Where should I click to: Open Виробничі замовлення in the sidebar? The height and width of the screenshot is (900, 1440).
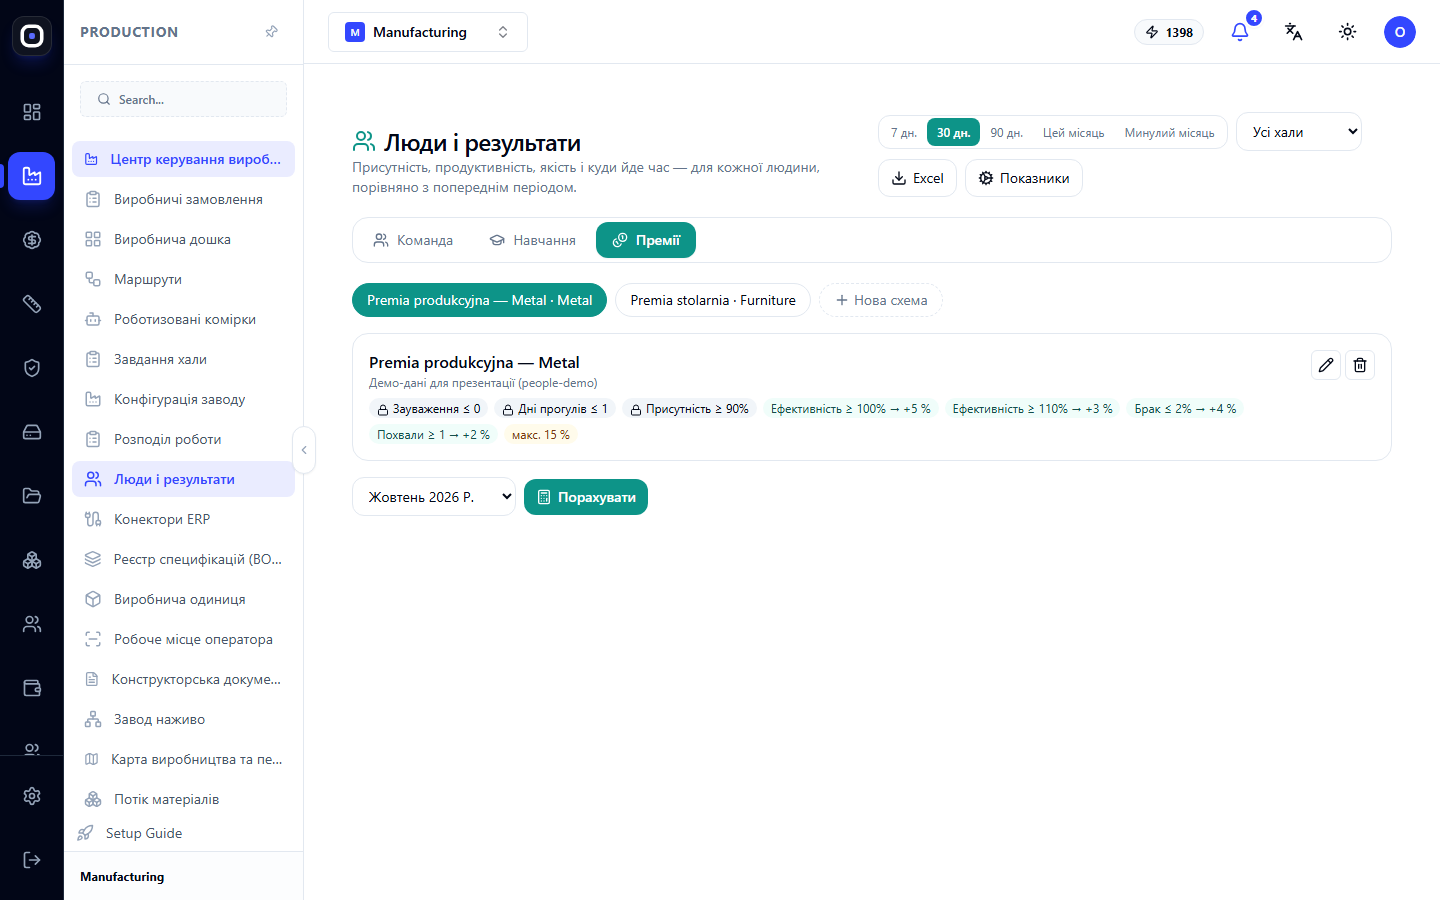[184, 199]
